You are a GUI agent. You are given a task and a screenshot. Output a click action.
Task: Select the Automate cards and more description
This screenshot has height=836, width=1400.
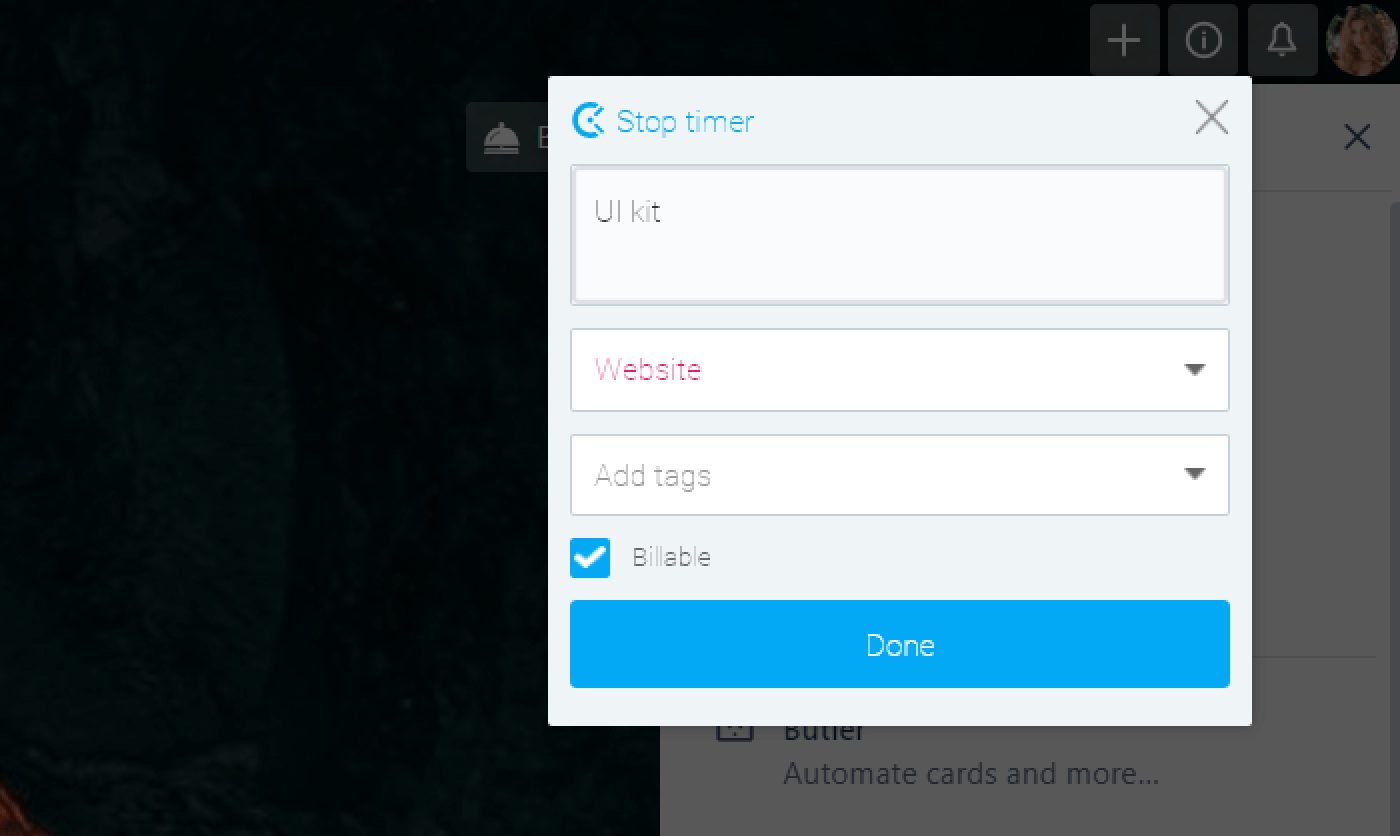[971, 774]
